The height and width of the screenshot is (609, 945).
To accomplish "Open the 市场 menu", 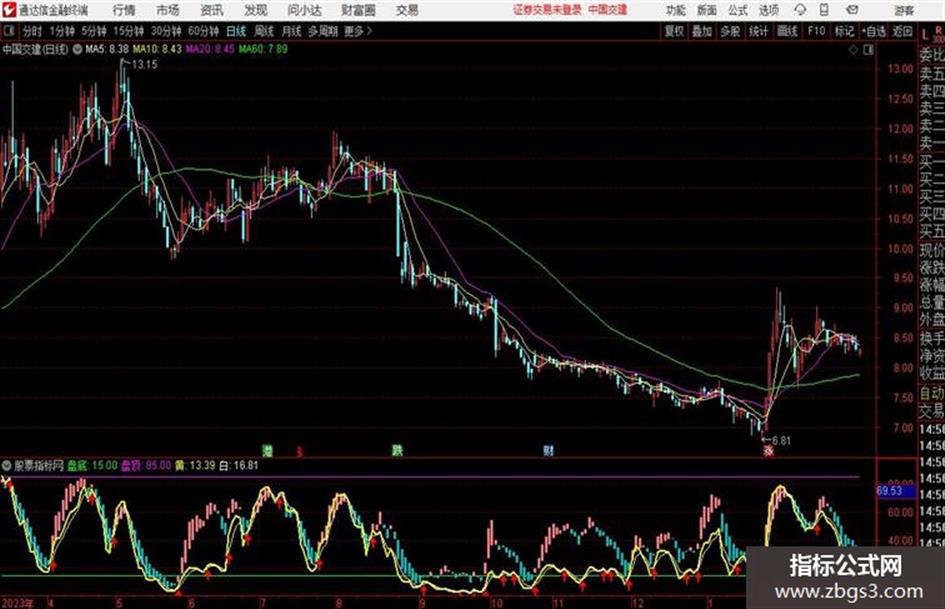I will click(x=168, y=10).
